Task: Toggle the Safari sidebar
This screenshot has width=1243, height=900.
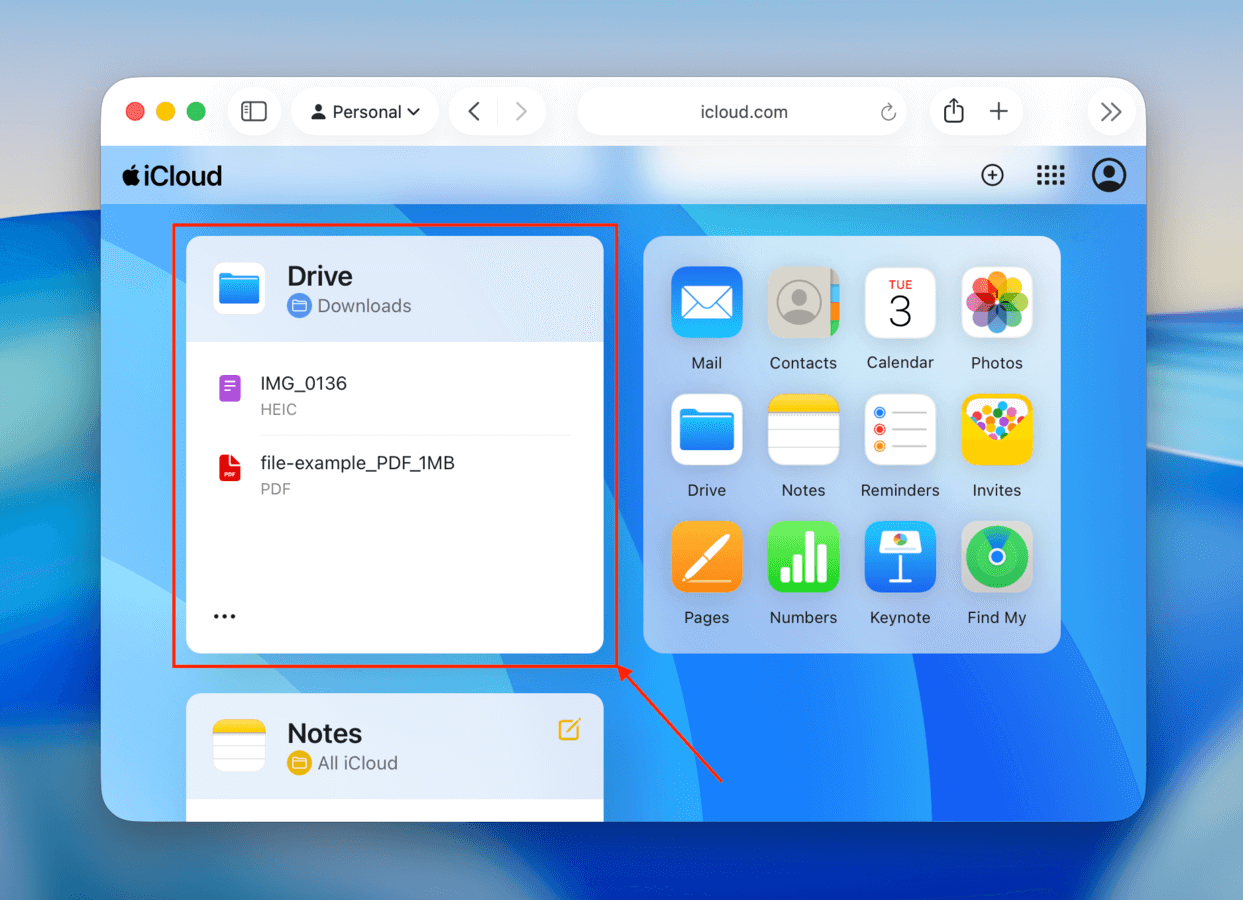Action: [x=254, y=111]
